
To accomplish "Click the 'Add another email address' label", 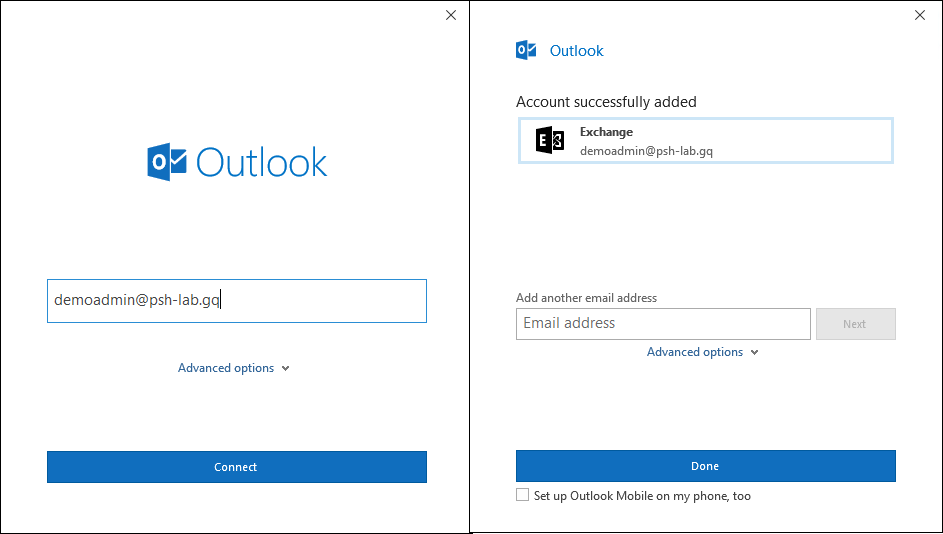I will pyautogui.click(x=586, y=298).
